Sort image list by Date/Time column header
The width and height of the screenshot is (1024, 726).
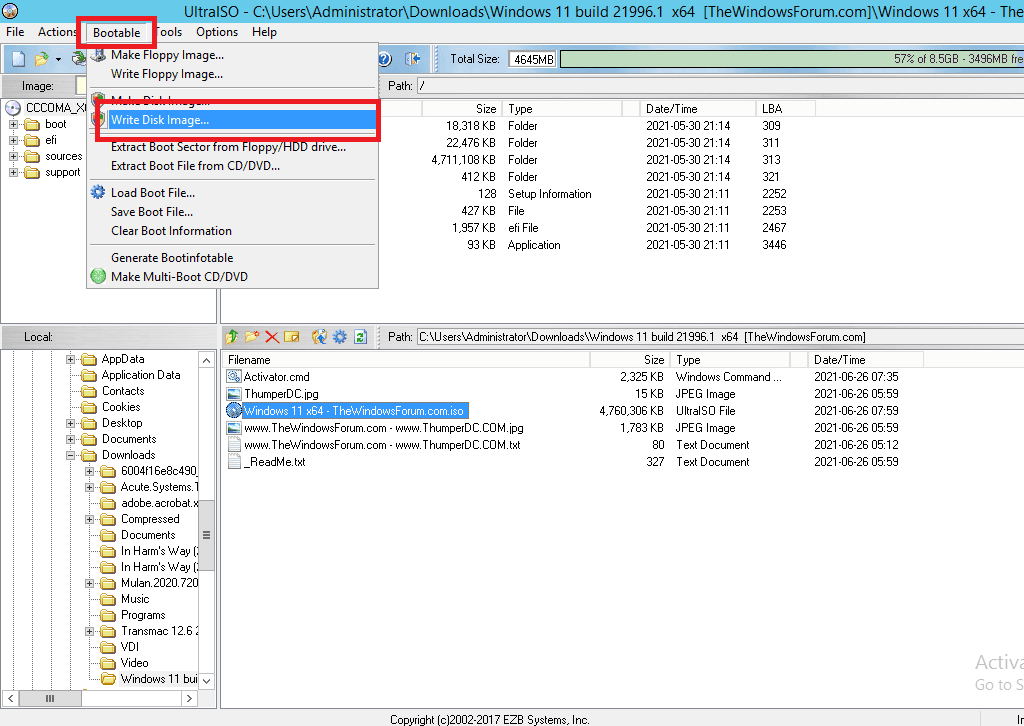tap(697, 109)
